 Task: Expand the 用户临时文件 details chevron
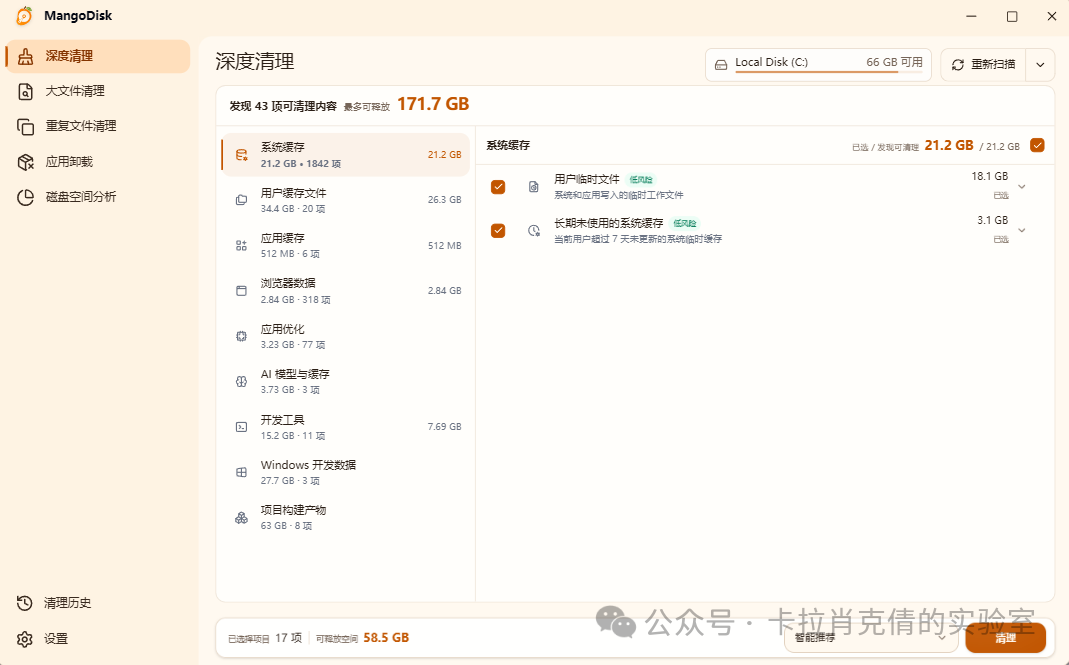tap(1022, 187)
